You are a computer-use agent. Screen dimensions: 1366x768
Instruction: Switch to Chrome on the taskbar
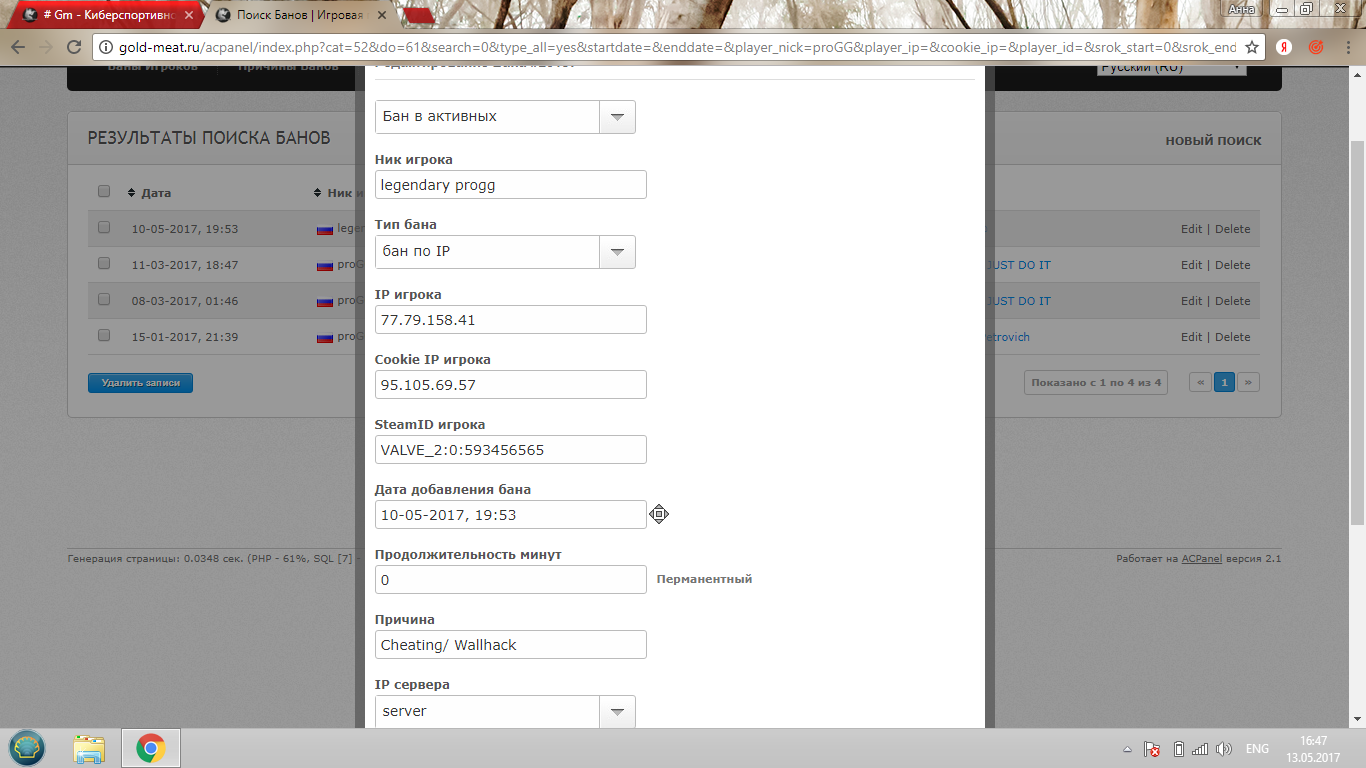(x=151, y=747)
